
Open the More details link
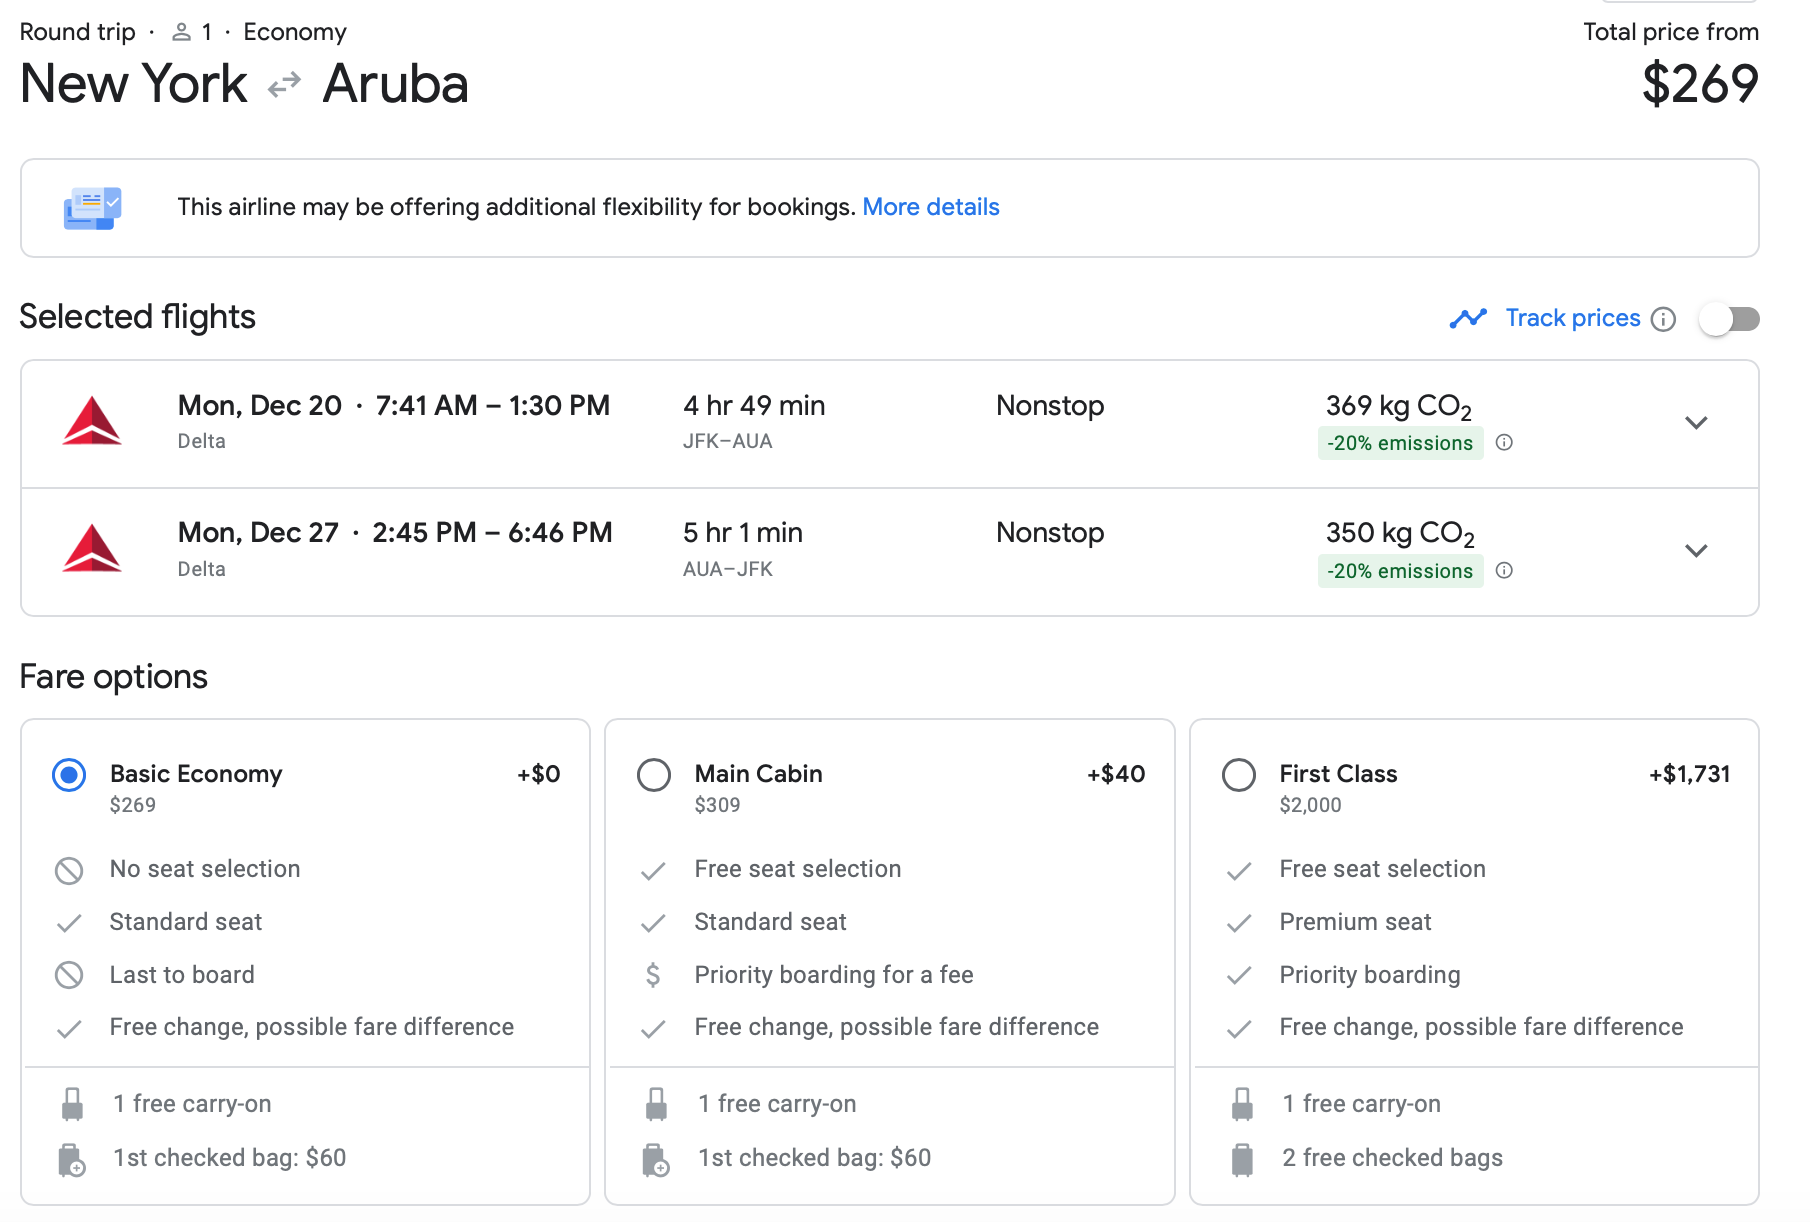931,207
